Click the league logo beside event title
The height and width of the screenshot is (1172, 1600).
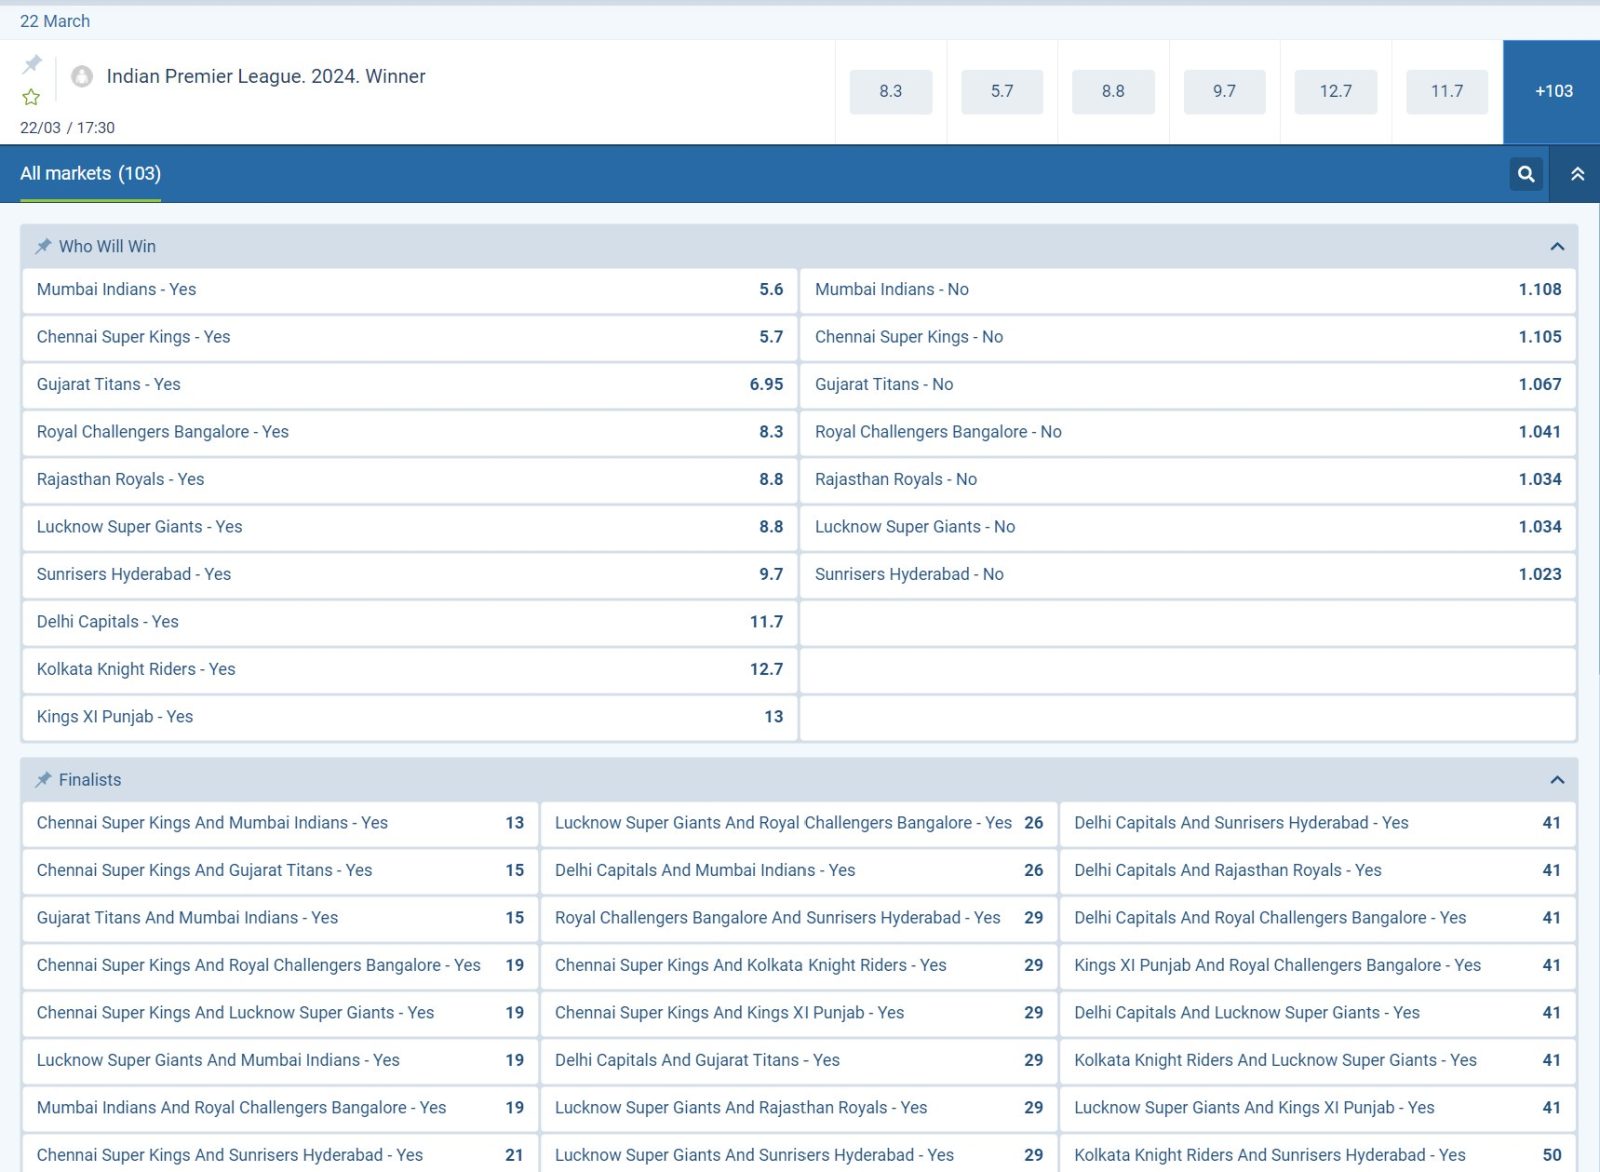[82, 76]
